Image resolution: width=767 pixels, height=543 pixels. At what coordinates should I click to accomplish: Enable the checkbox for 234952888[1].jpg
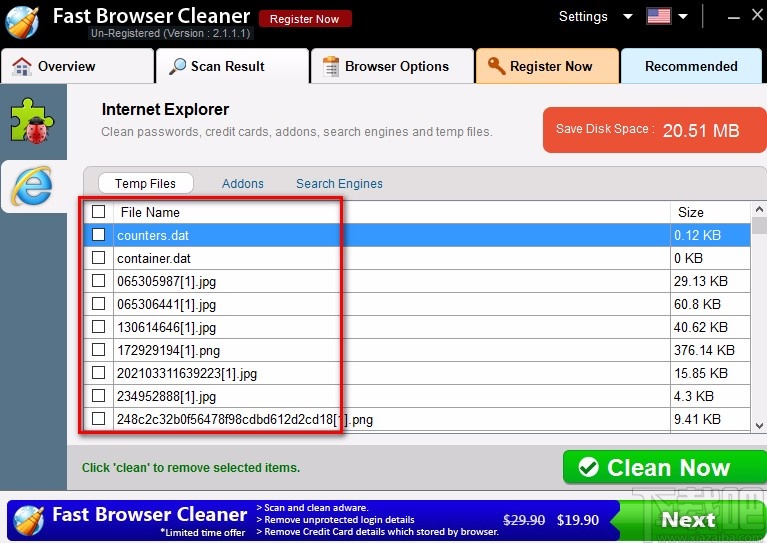[x=98, y=395]
